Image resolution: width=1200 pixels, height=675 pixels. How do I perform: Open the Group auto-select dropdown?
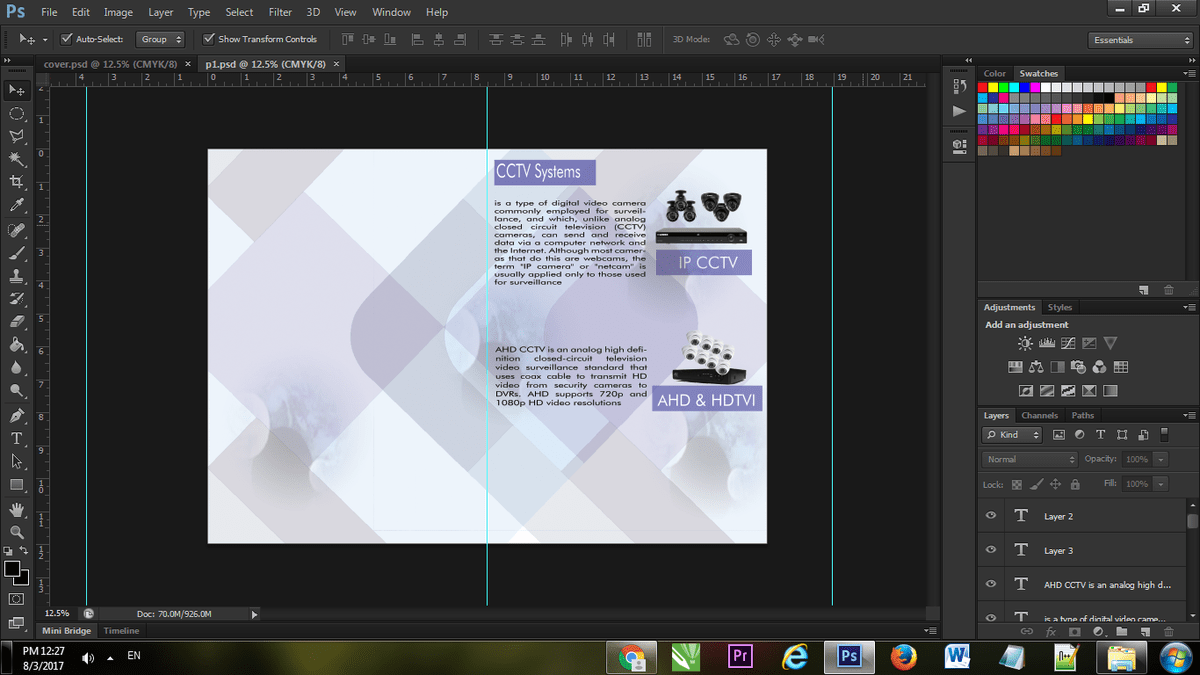(161, 39)
